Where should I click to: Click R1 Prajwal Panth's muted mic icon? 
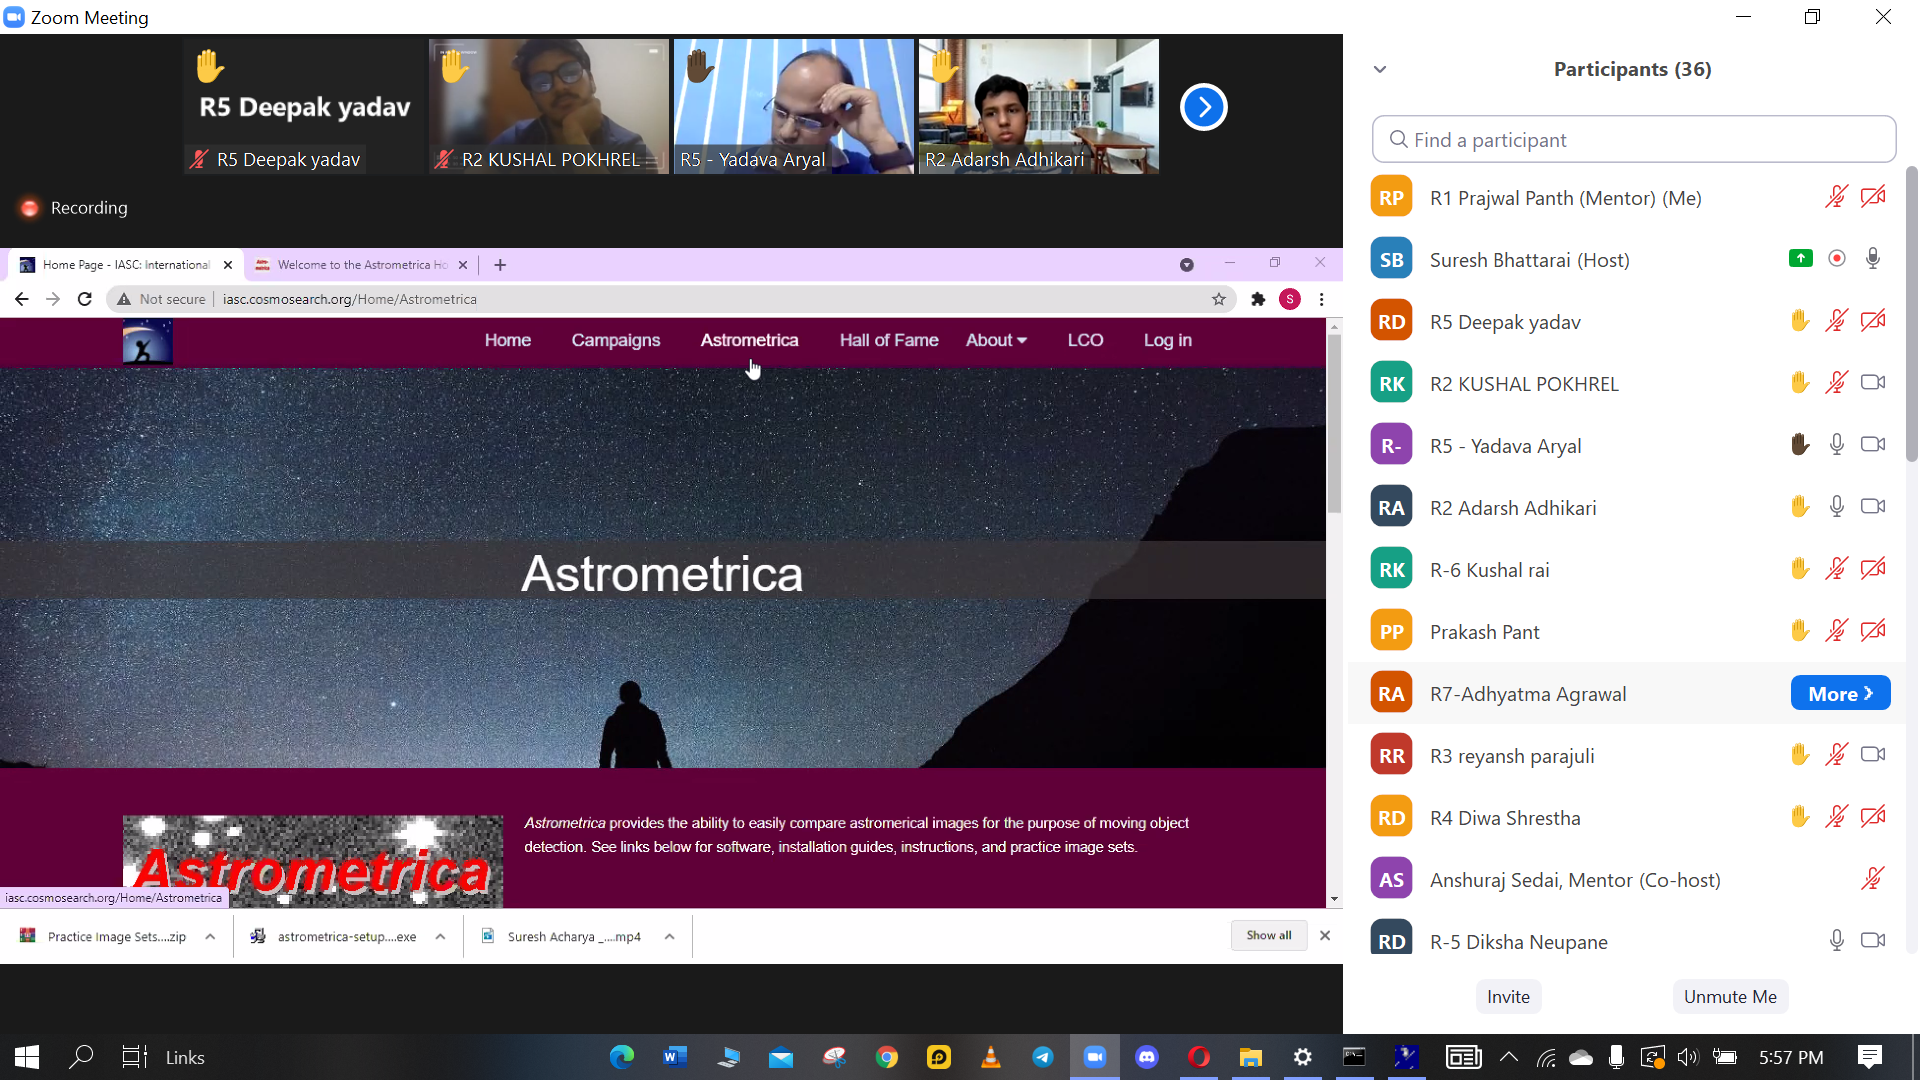[1836, 197]
